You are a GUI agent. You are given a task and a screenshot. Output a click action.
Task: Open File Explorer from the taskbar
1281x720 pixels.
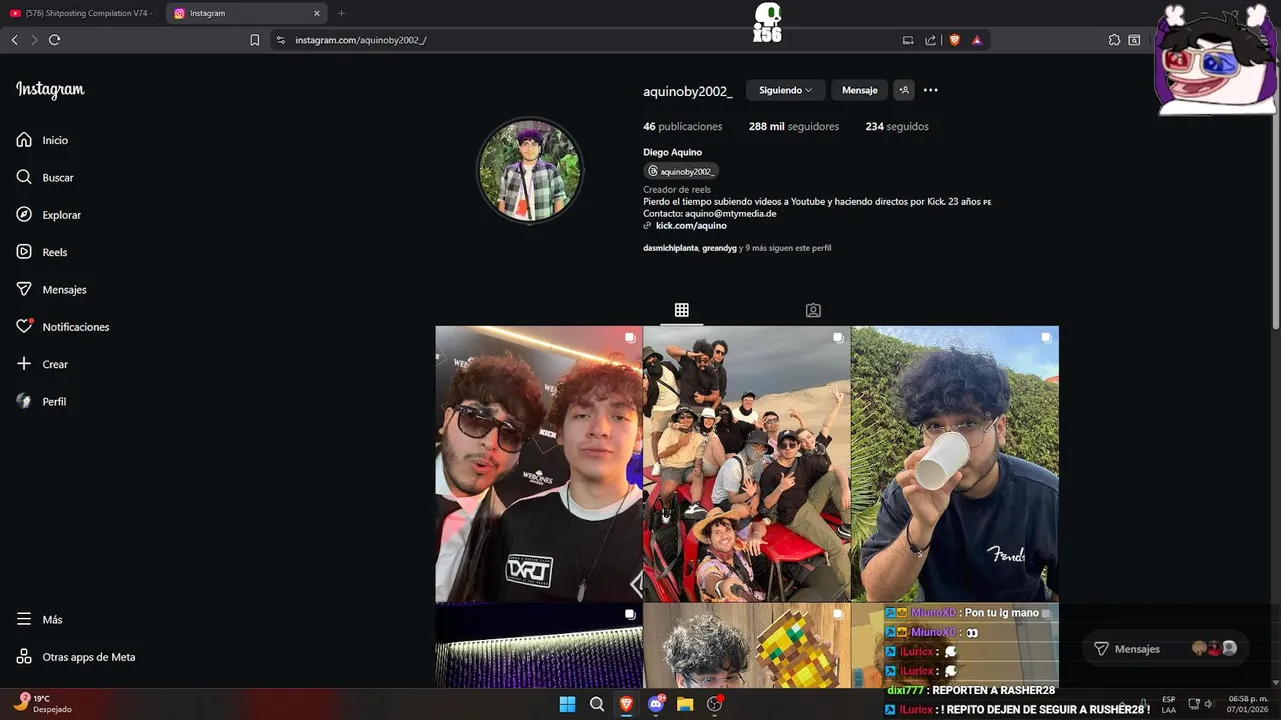tap(685, 704)
